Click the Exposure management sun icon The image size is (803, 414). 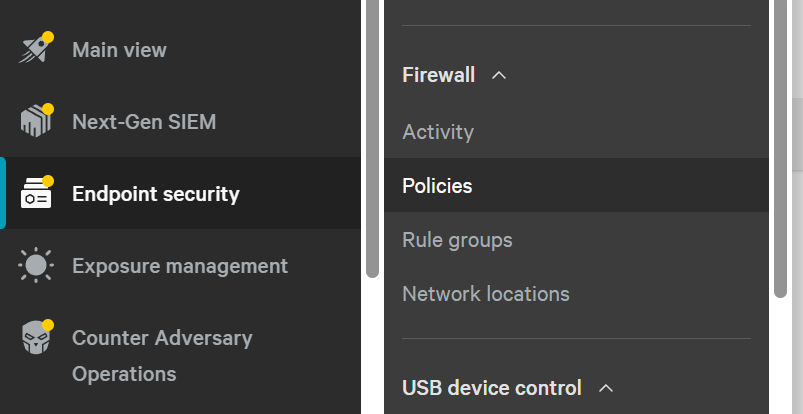36,265
